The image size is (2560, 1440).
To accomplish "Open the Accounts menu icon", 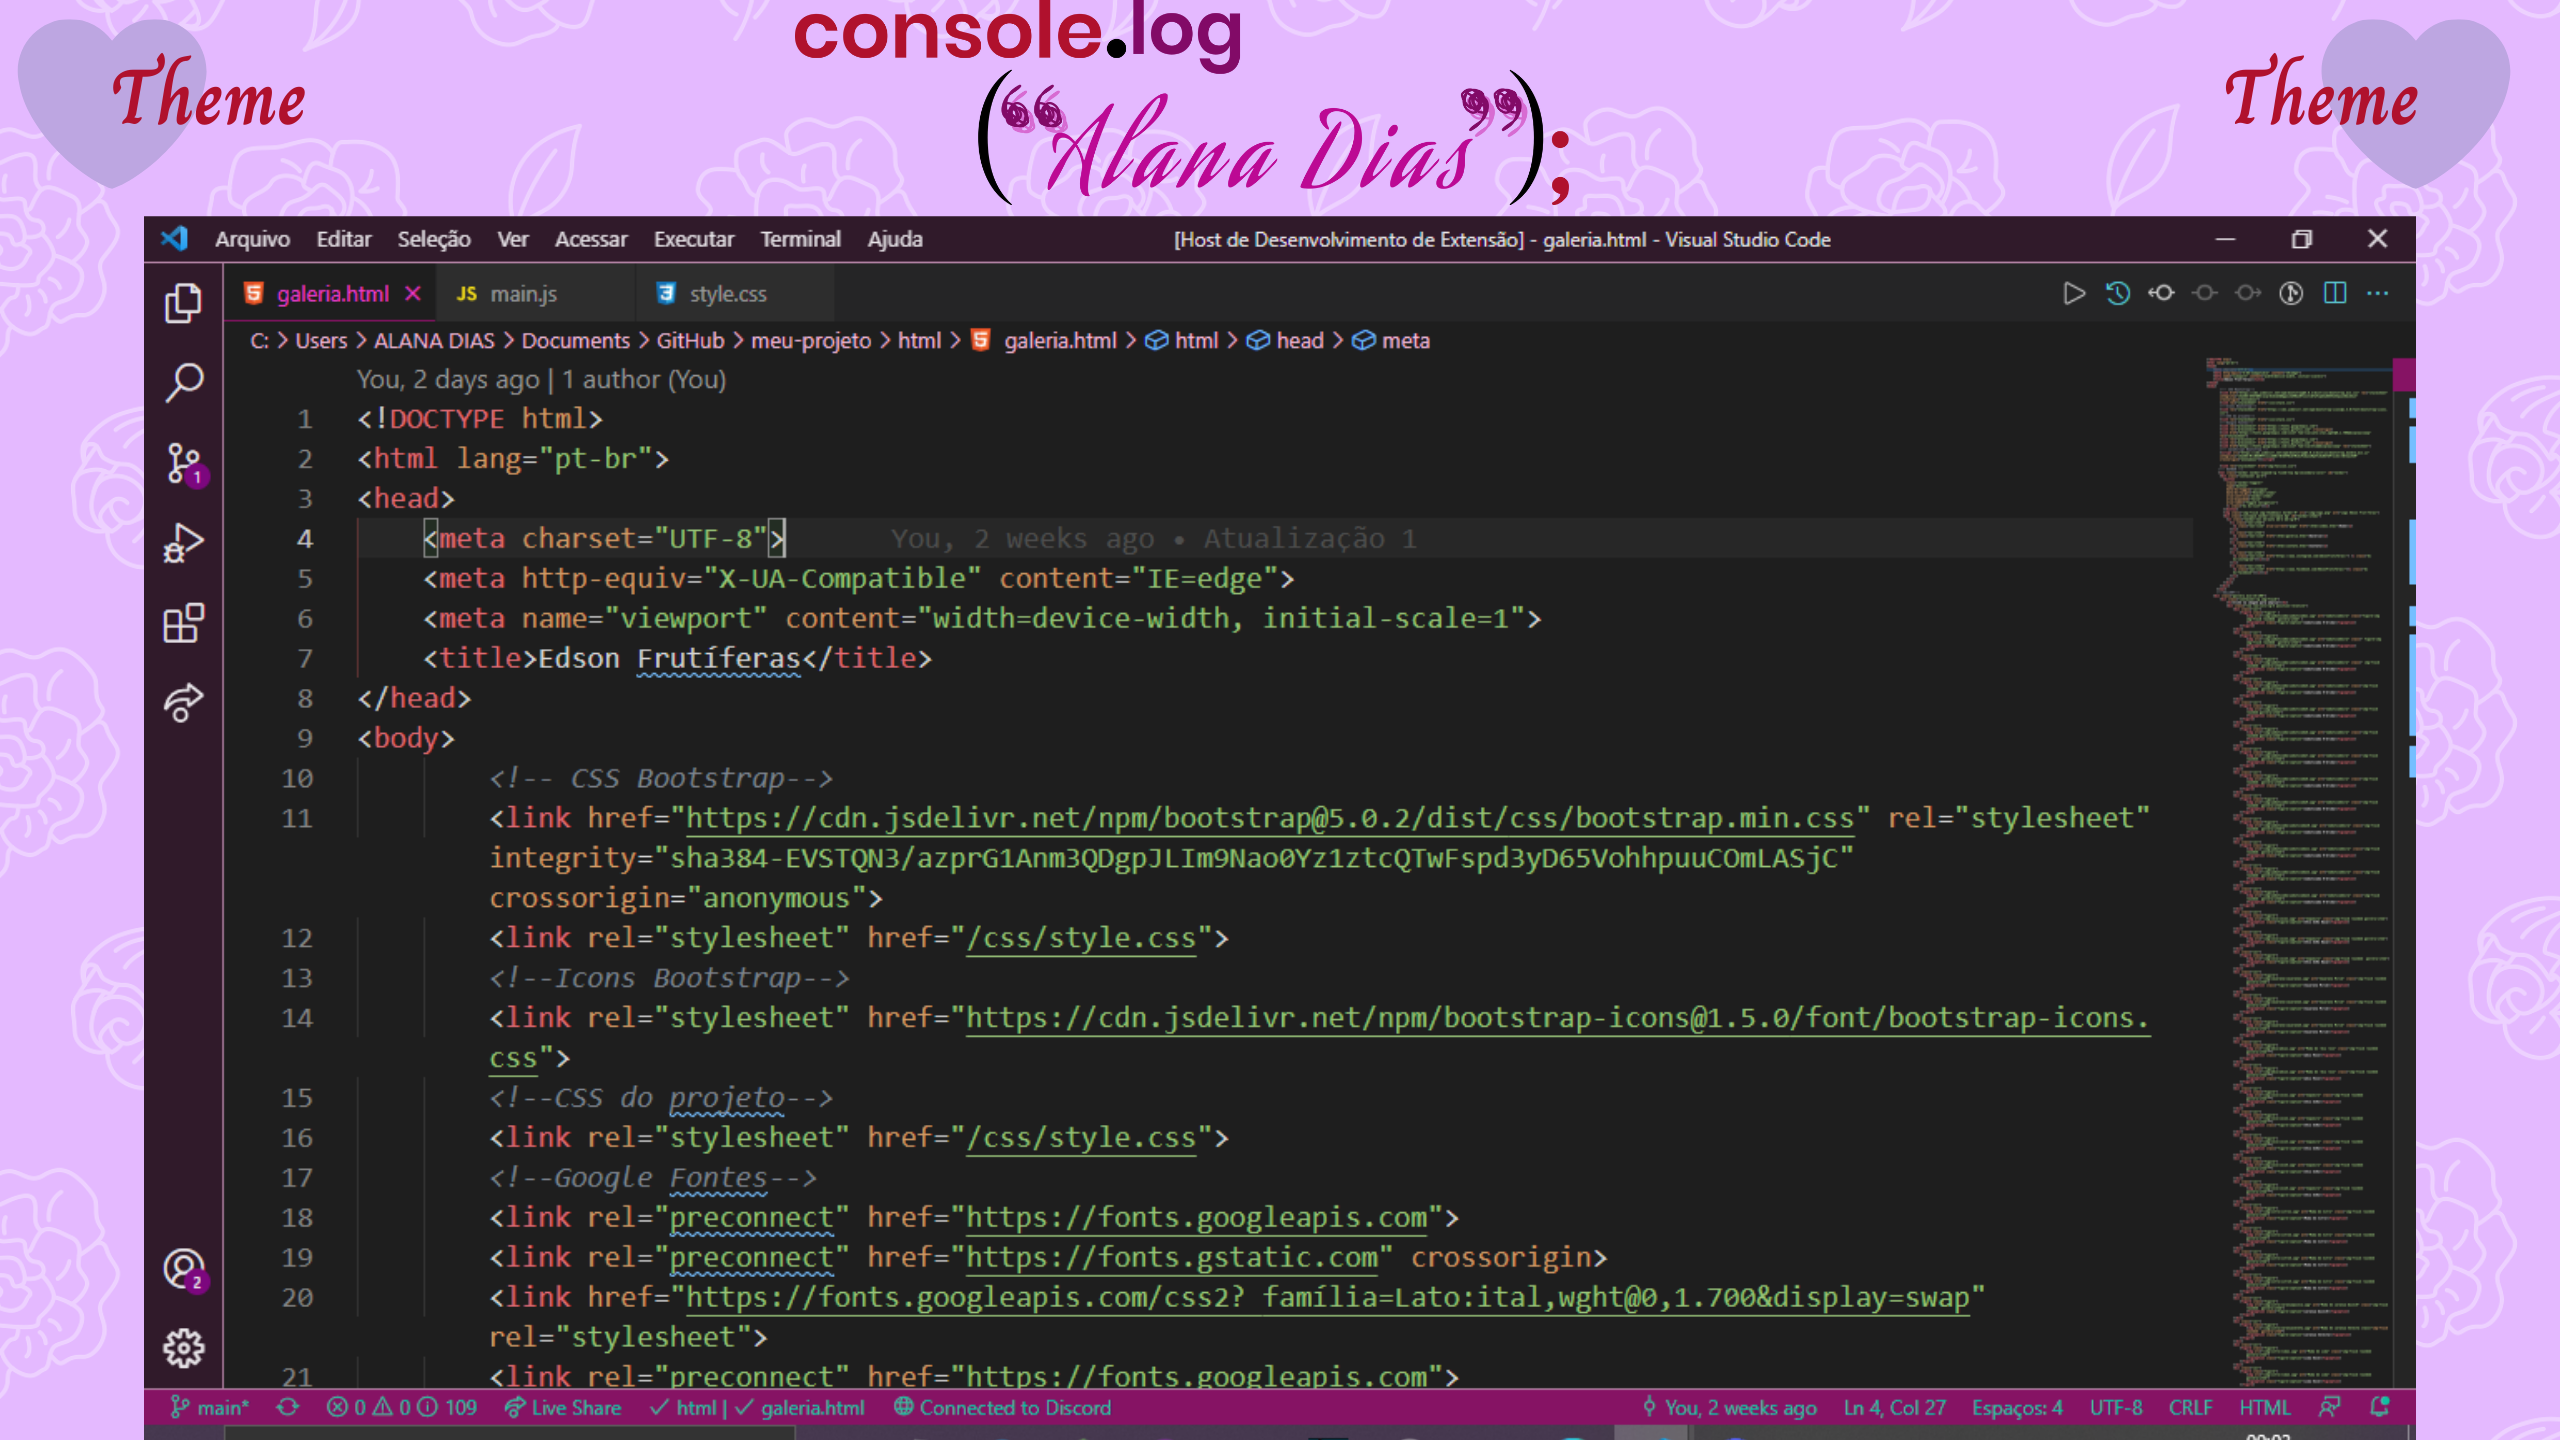I will pyautogui.click(x=184, y=1270).
